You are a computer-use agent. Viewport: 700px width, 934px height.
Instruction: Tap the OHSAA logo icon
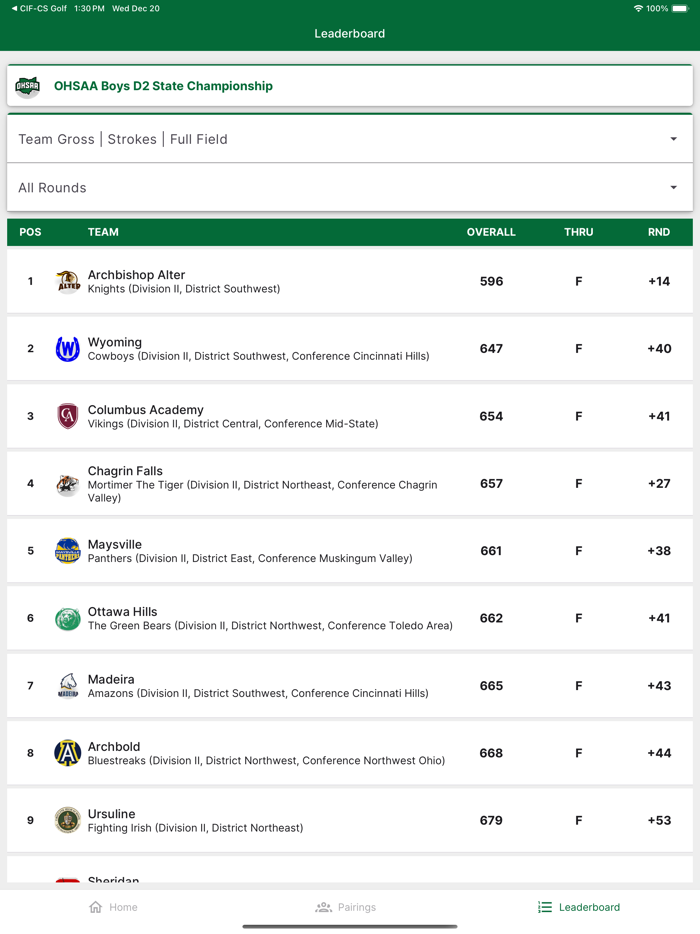[28, 87]
